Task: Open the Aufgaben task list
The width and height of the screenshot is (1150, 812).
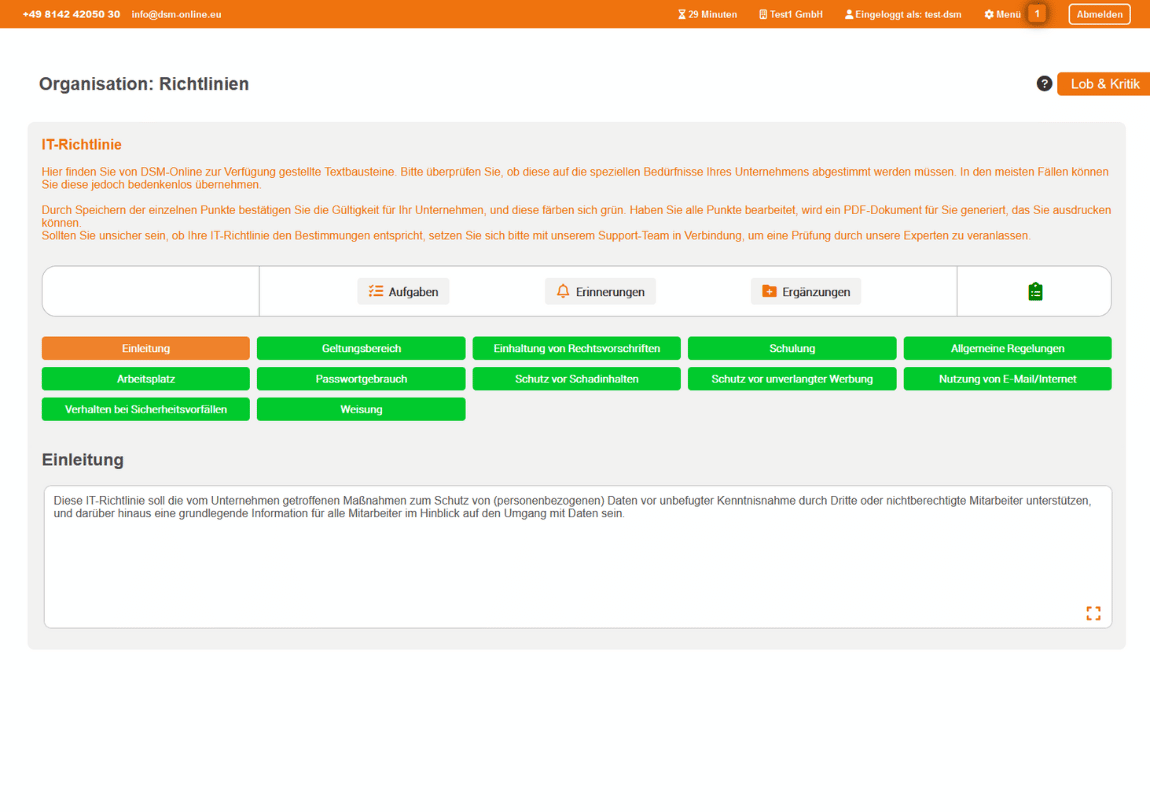Action: coord(403,291)
